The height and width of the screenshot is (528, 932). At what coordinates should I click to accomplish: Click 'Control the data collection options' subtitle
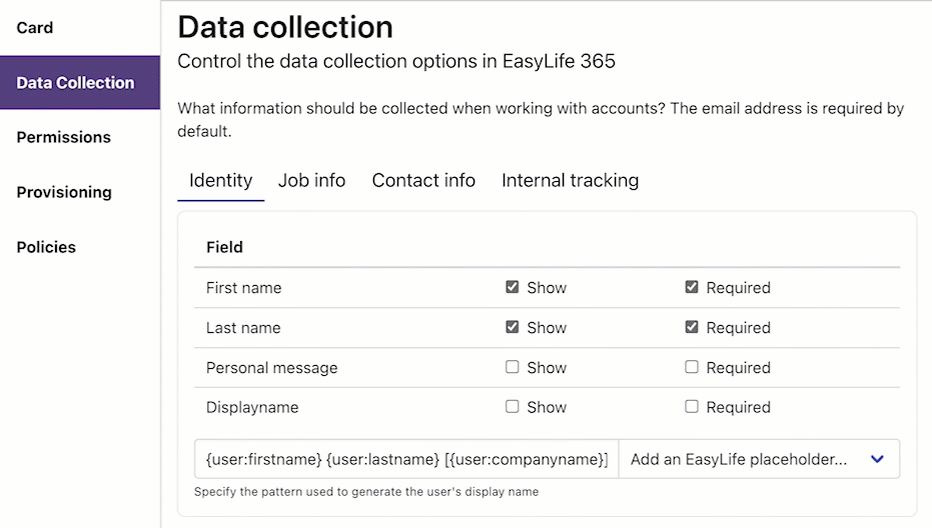[396, 61]
